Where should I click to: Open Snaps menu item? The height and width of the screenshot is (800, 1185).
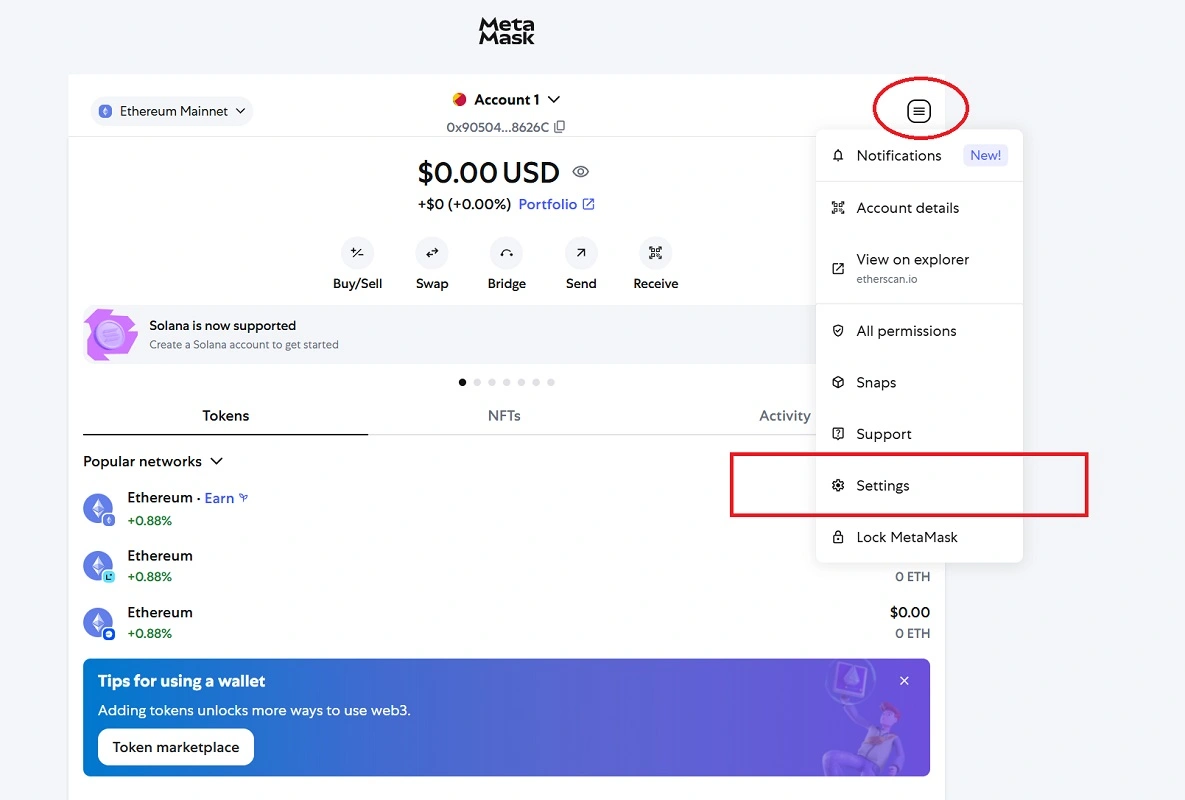919,382
